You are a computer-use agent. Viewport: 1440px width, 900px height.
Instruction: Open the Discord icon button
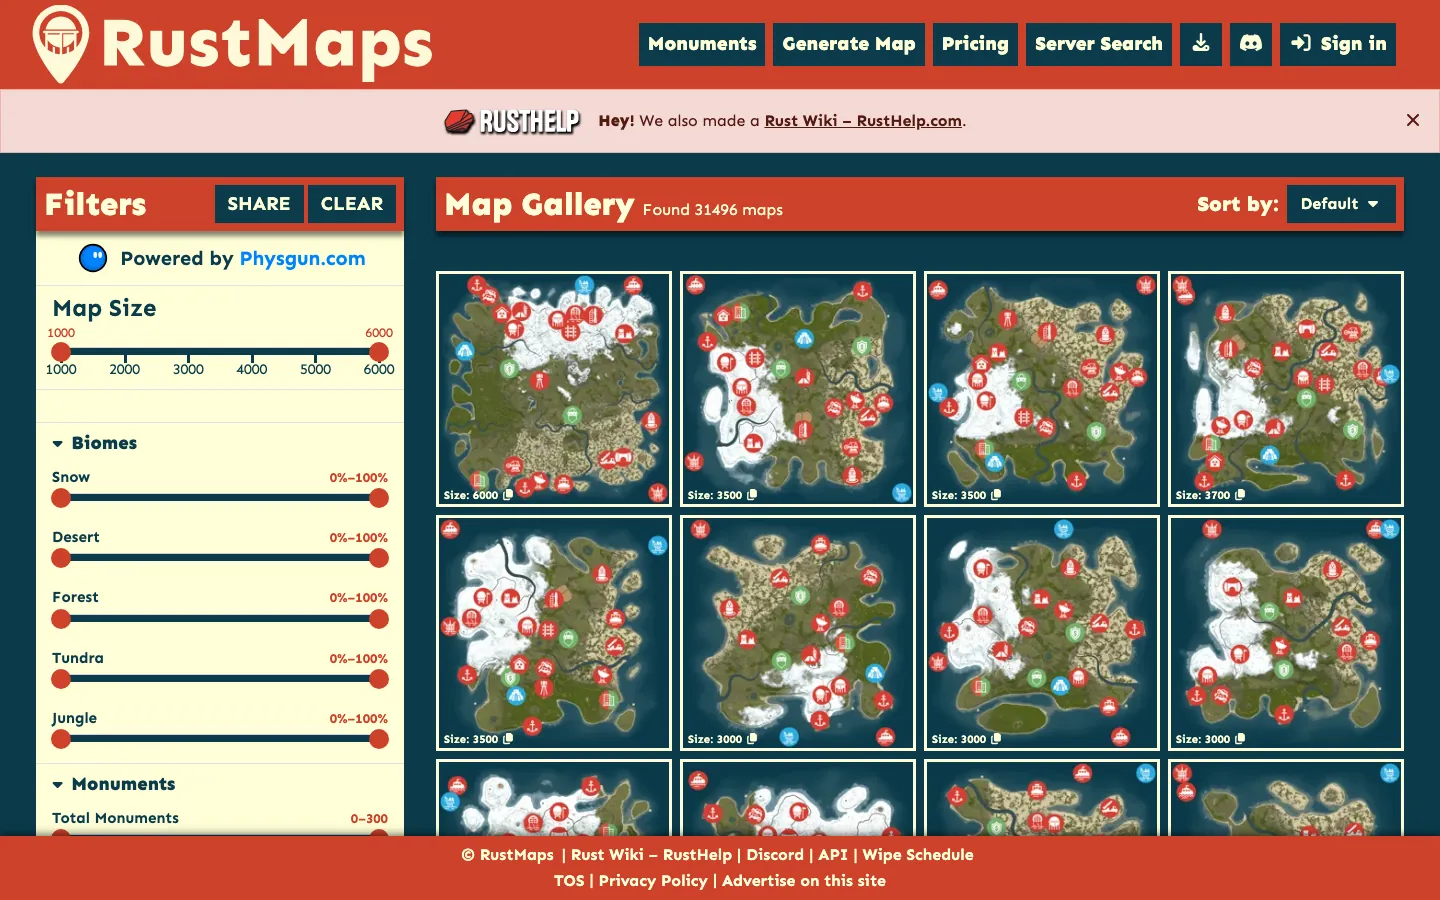[1251, 44]
